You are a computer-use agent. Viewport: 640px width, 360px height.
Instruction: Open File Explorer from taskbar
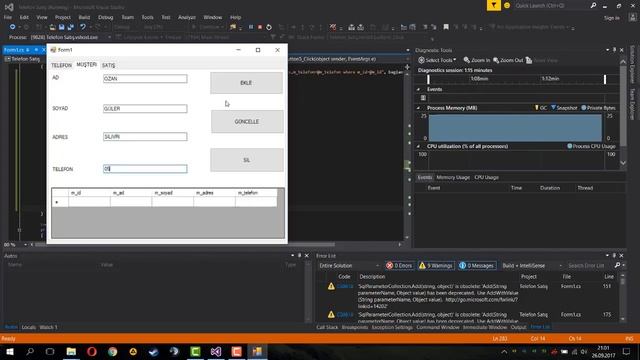click(x=71, y=351)
